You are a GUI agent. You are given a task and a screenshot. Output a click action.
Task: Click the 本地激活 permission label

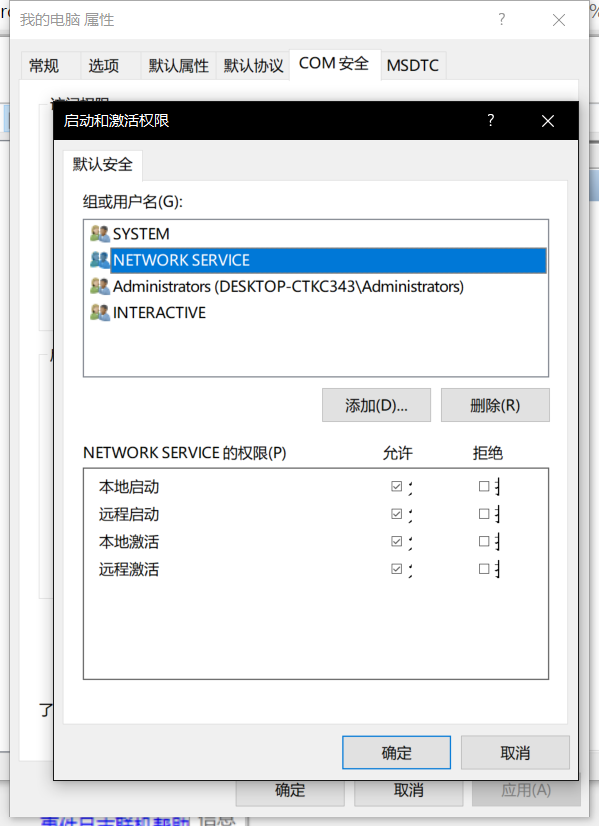click(129, 542)
